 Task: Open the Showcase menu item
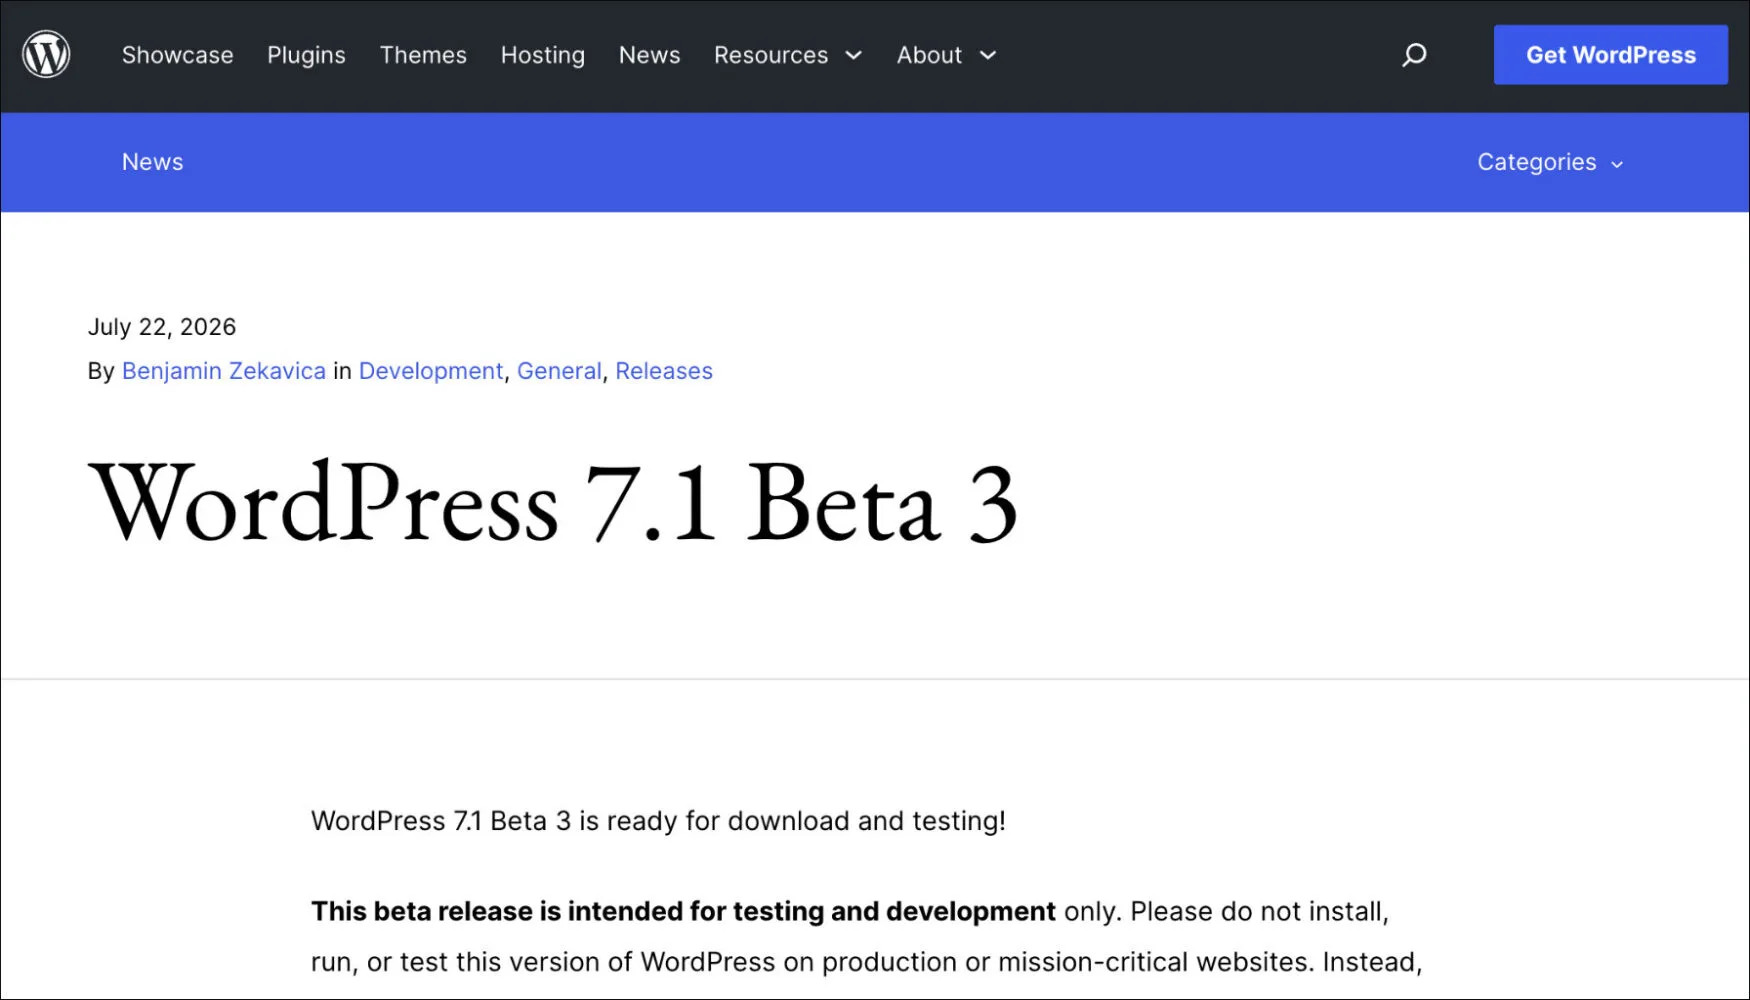coord(178,55)
